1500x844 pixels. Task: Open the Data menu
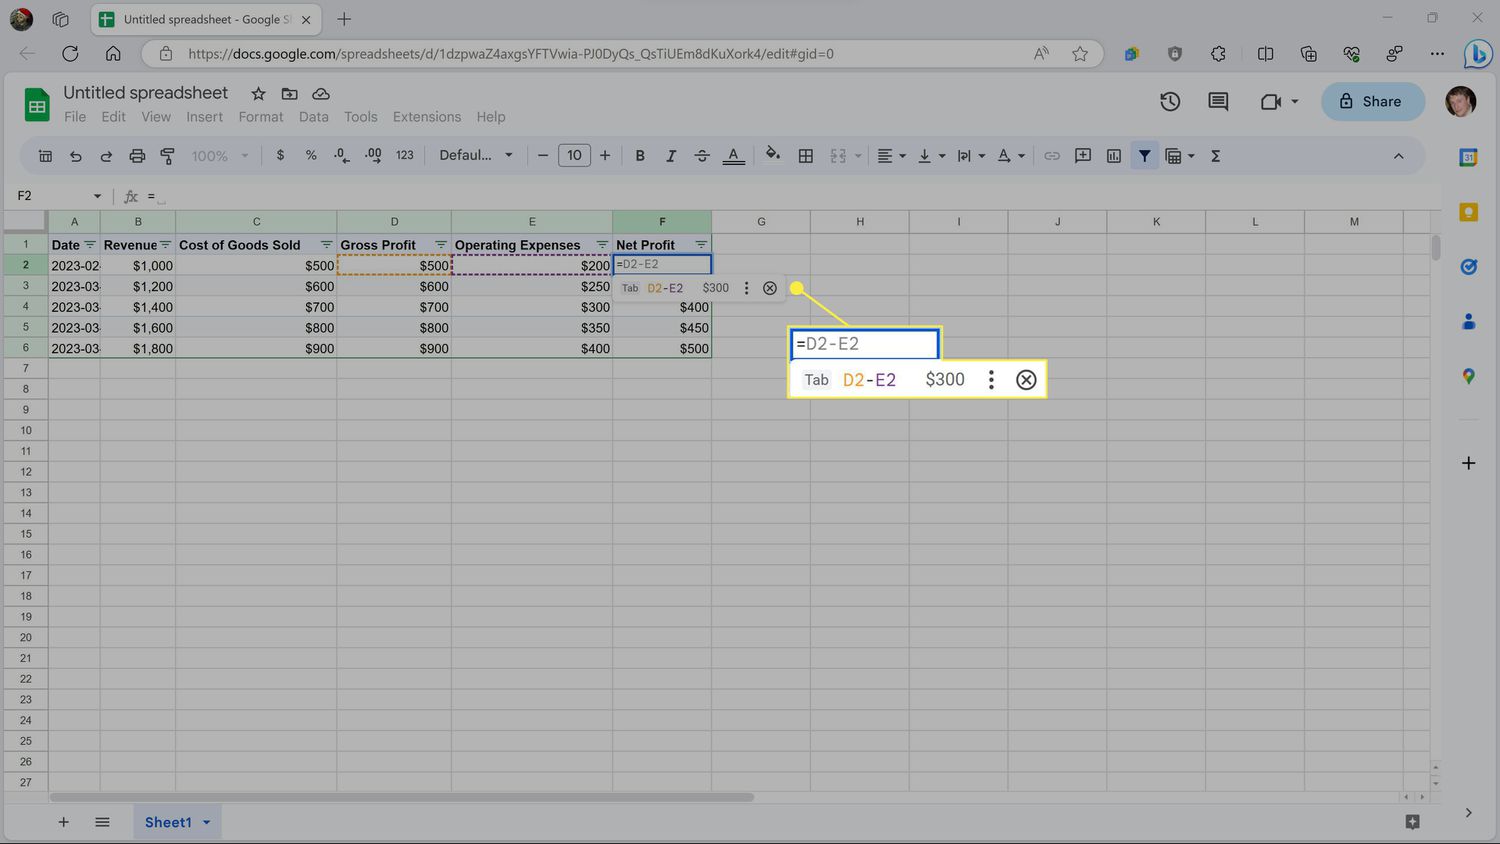pyautogui.click(x=313, y=117)
